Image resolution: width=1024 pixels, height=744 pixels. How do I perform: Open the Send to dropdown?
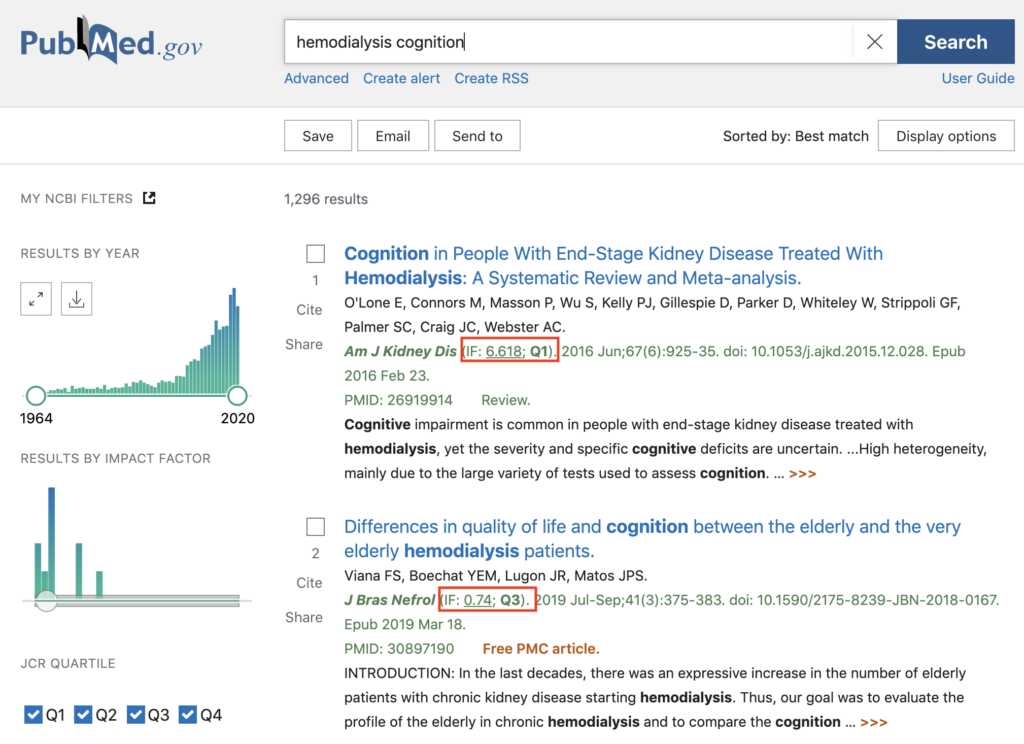click(477, 136)
